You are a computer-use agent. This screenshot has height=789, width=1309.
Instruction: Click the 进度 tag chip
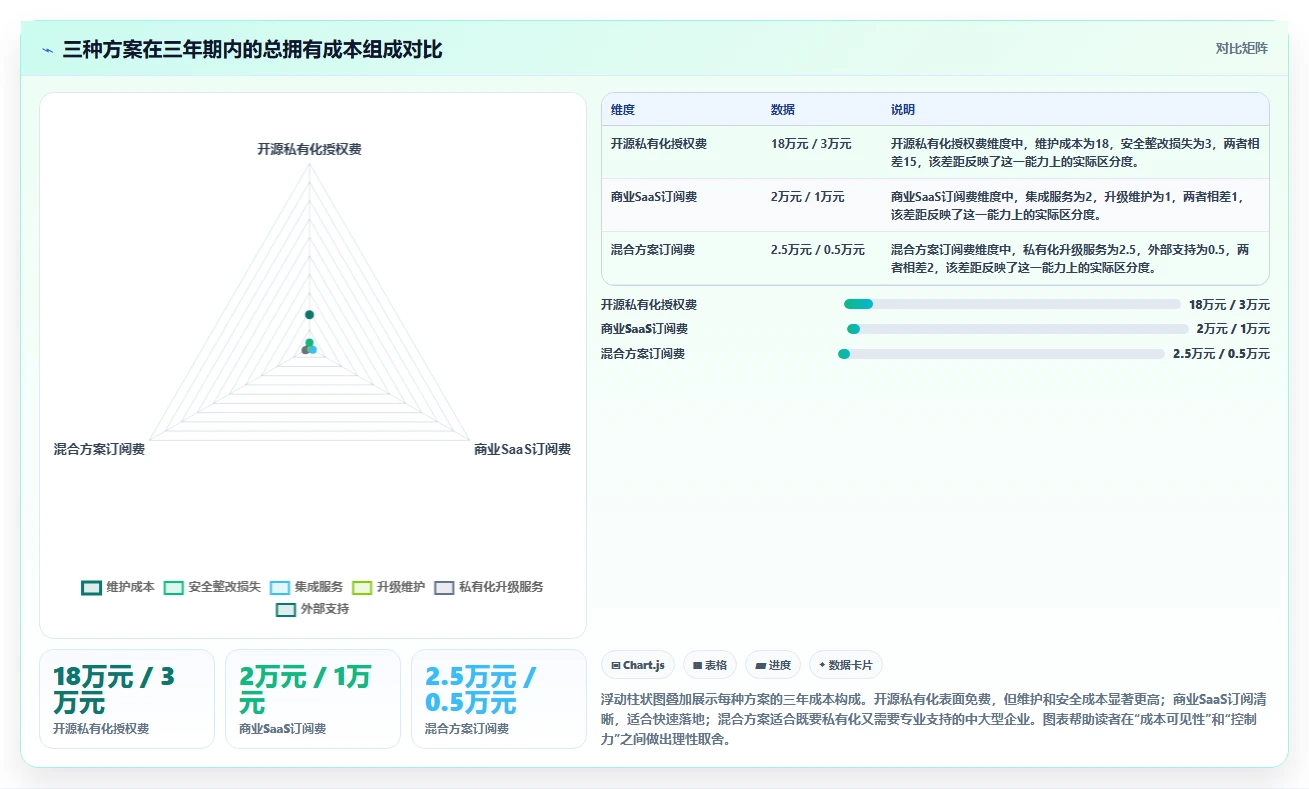(773, 665)
